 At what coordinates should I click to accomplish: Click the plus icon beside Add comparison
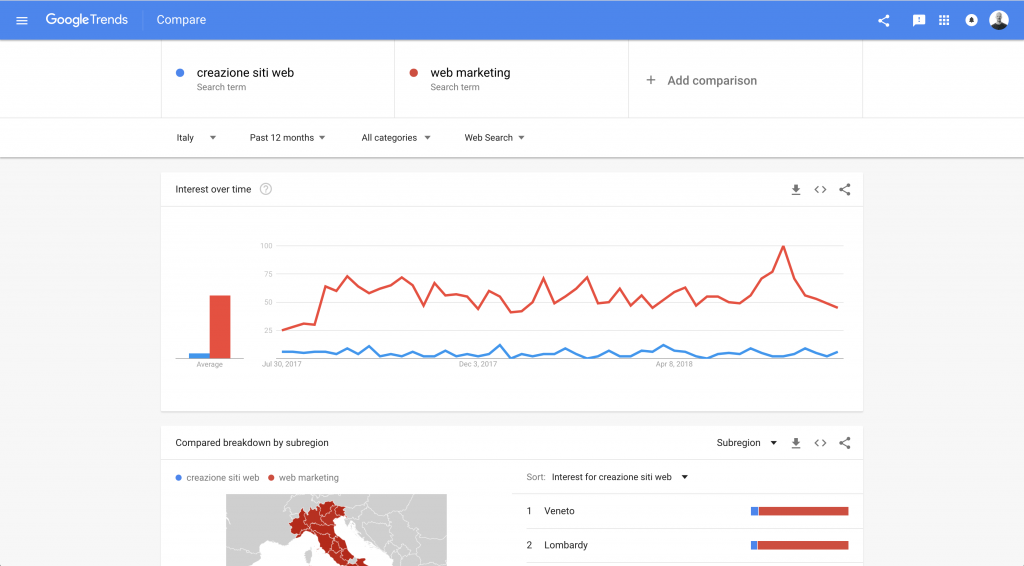pyautogui.click(x=650, y=80)
